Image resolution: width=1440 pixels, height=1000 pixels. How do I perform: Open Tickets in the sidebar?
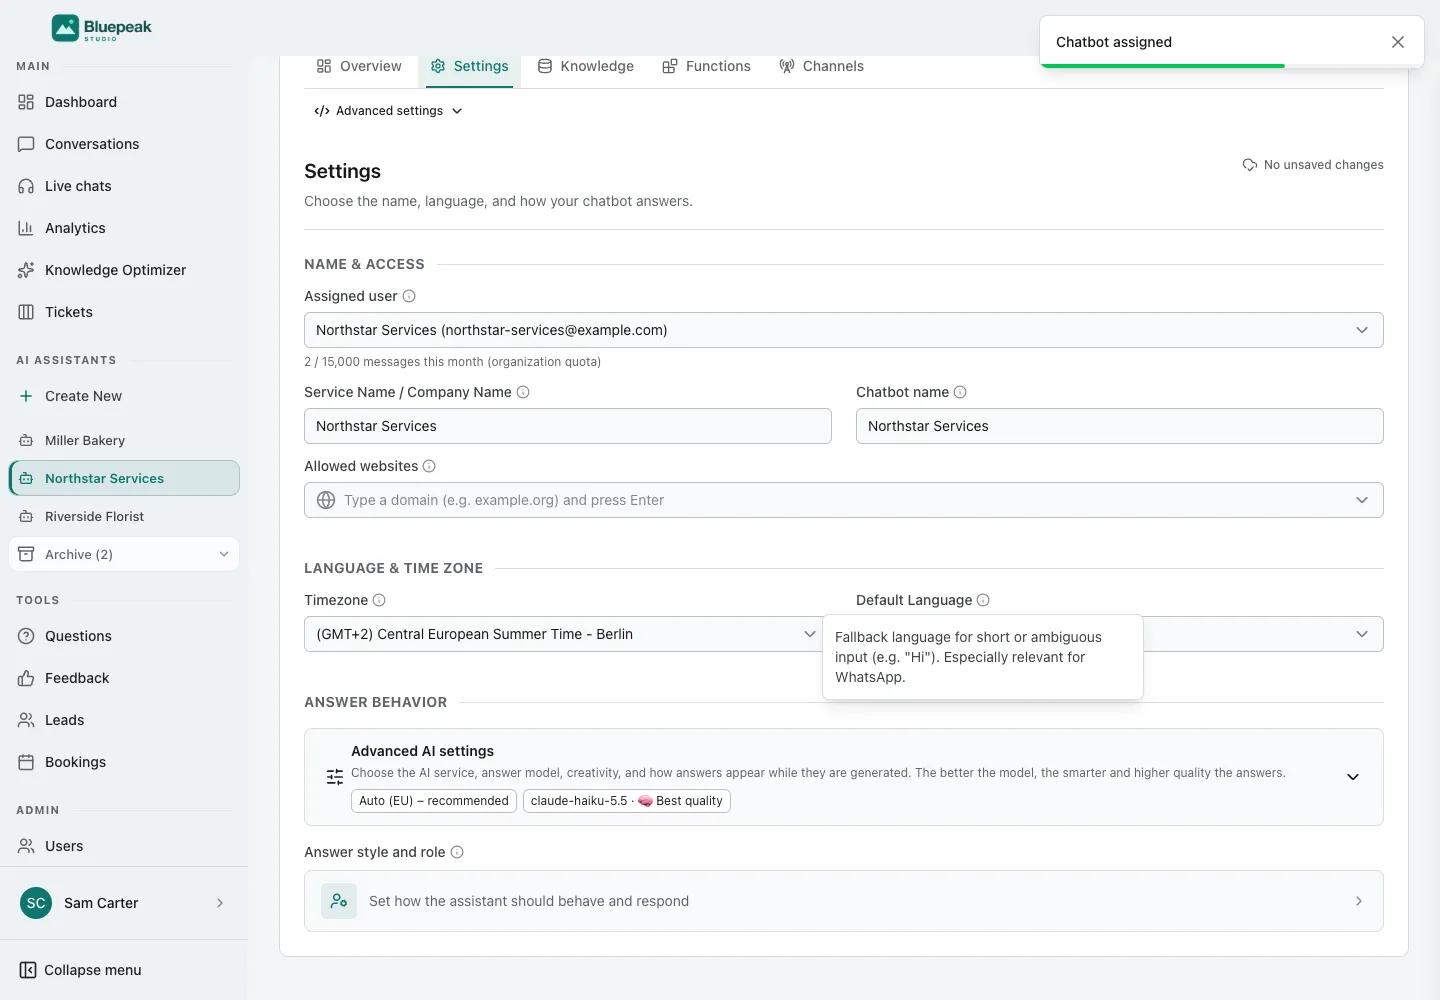pyautogui.click(x=124, y=312)
